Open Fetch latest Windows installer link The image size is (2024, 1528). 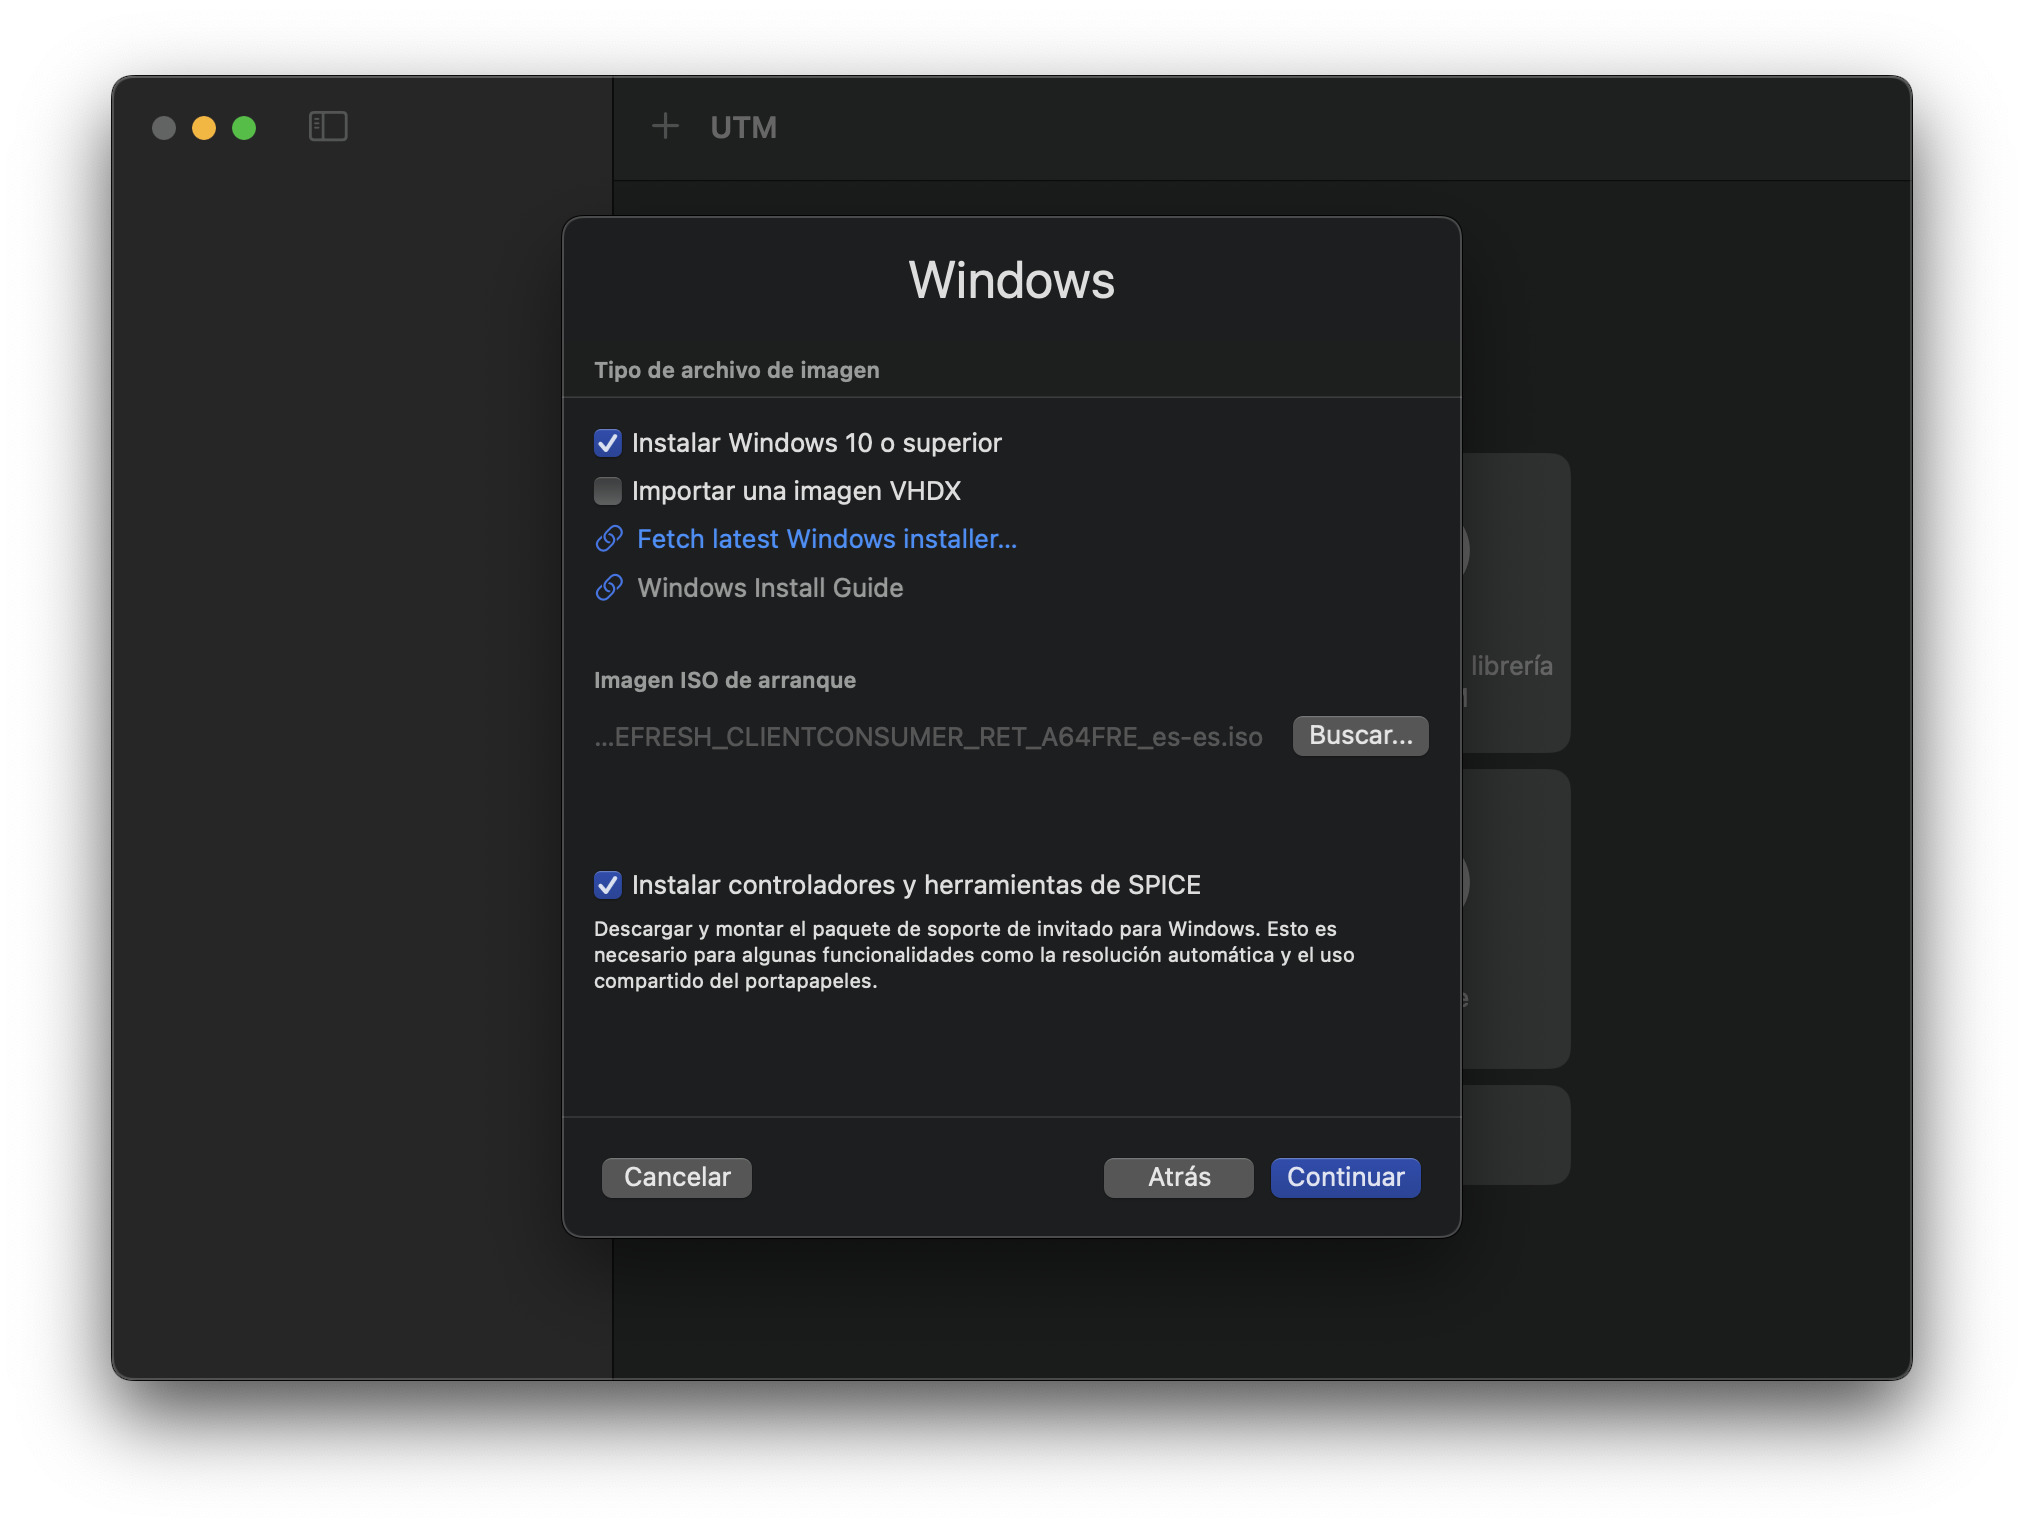click(827, 539)
